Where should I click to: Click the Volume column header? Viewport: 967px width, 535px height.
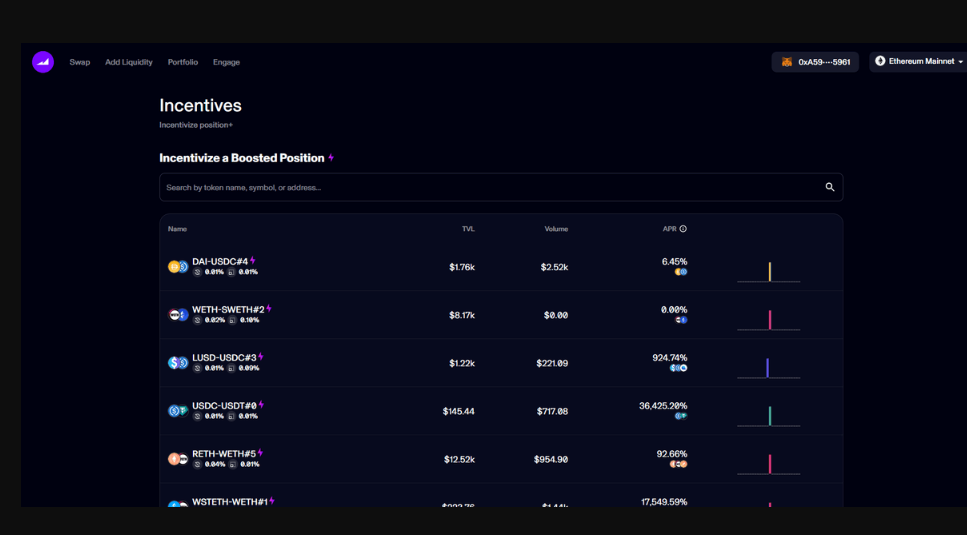[x=556, y=229]
